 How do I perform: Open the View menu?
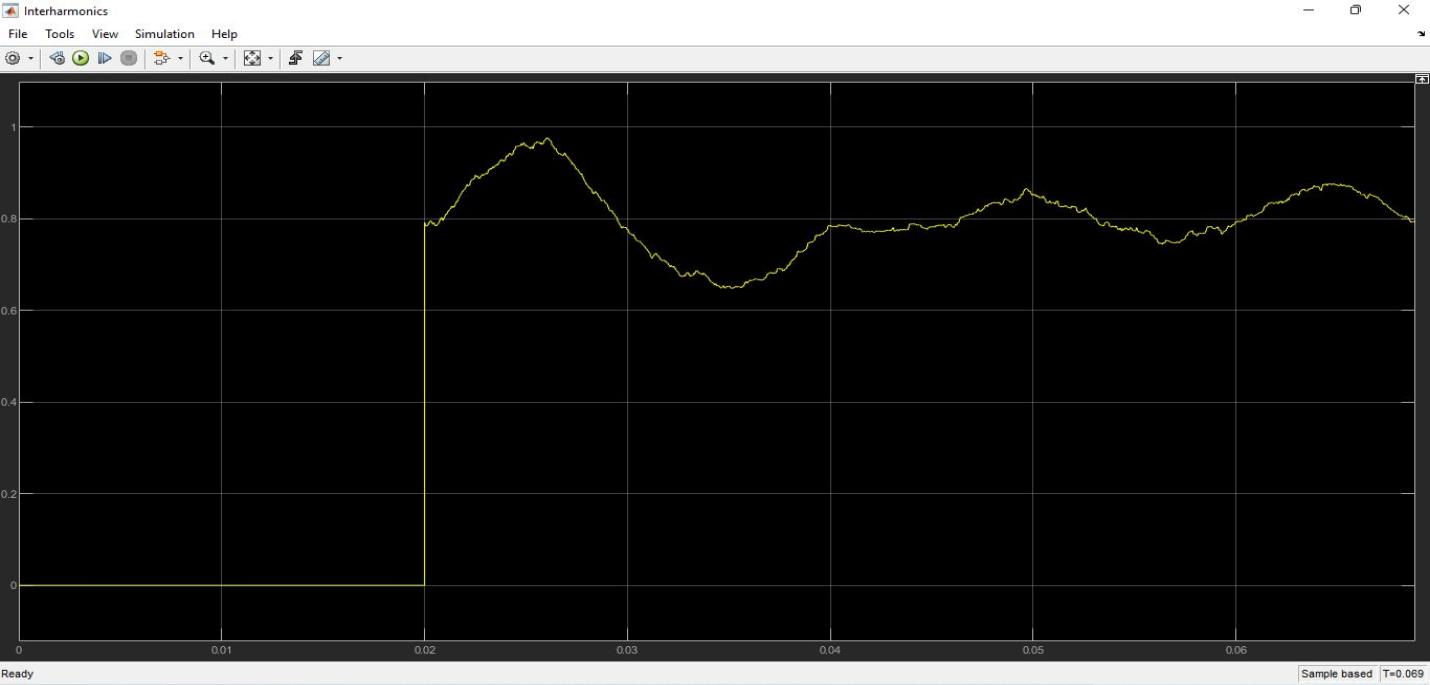click(105, 34)
